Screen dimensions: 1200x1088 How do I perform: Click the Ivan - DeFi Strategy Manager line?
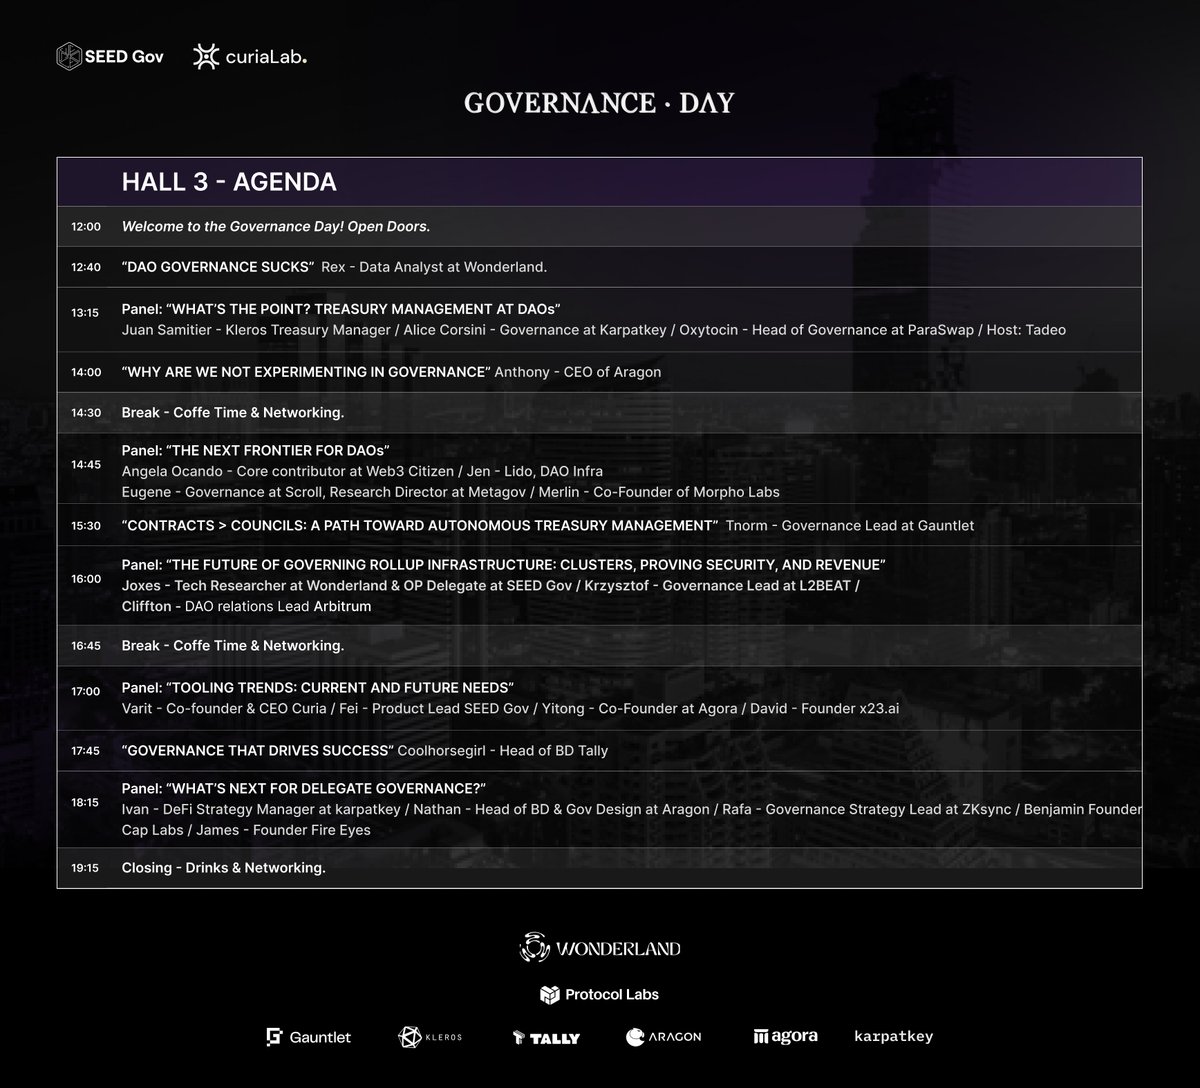tap(631, 809)
